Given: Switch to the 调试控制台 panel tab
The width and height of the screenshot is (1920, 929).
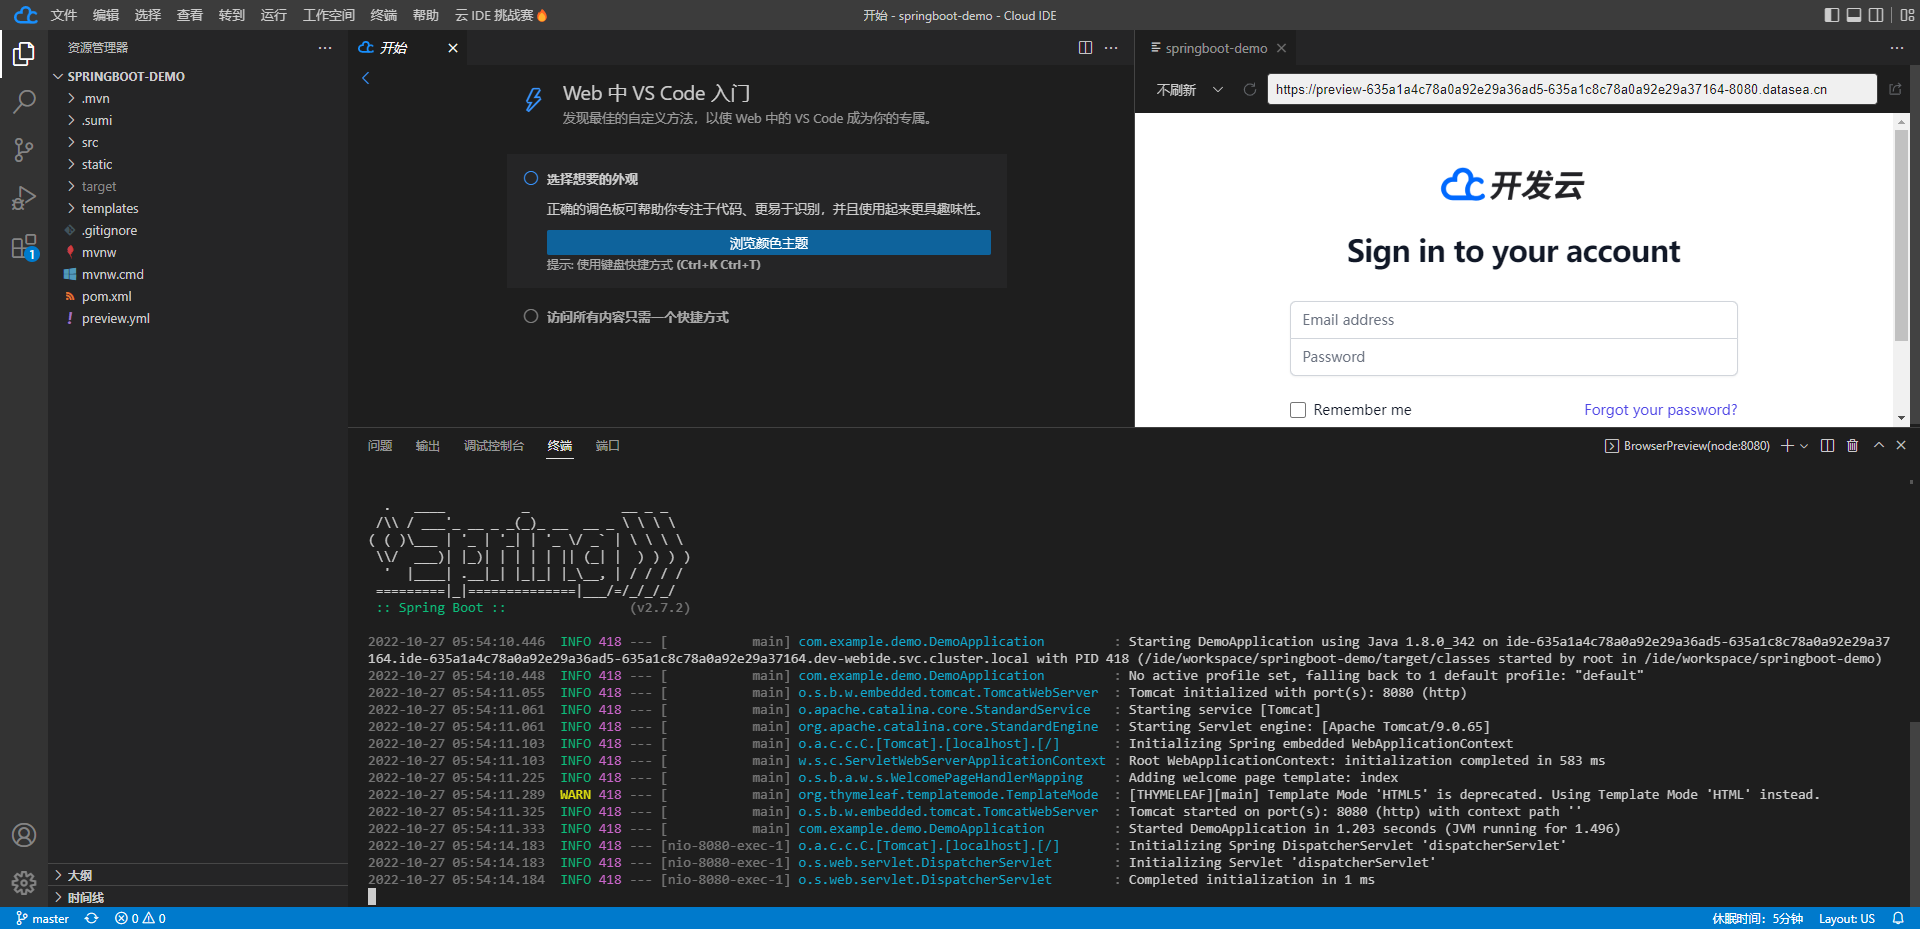Looking at the screenshot, I should [494, 446].
